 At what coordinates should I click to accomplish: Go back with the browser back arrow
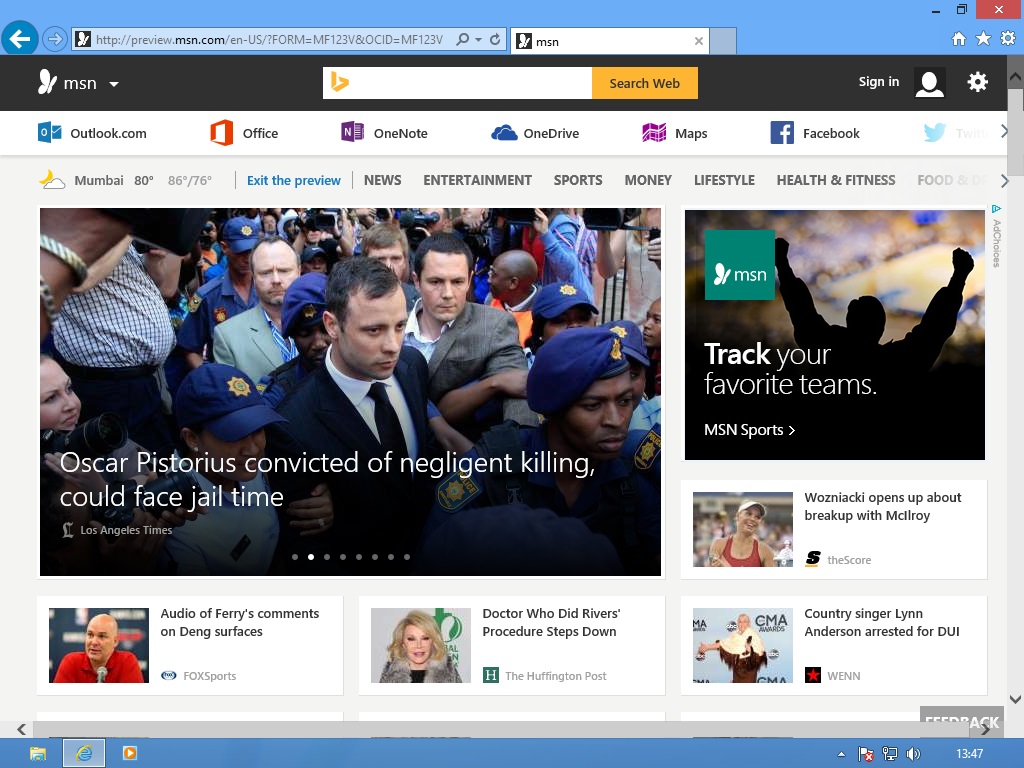(x=20, y=39)
